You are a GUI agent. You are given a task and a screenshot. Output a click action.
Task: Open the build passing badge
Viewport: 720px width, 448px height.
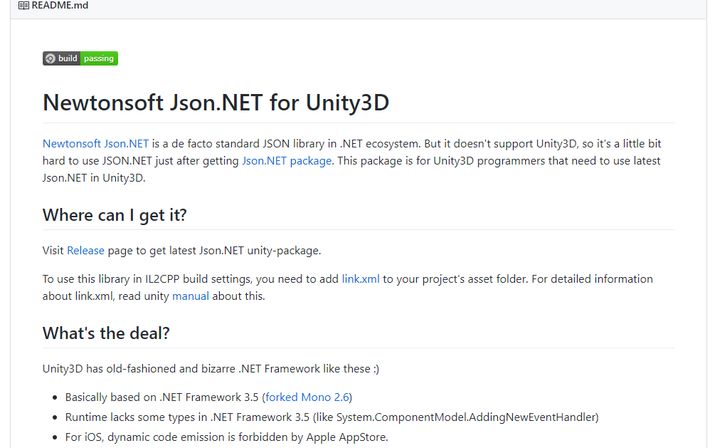click(x=80, y=58)
